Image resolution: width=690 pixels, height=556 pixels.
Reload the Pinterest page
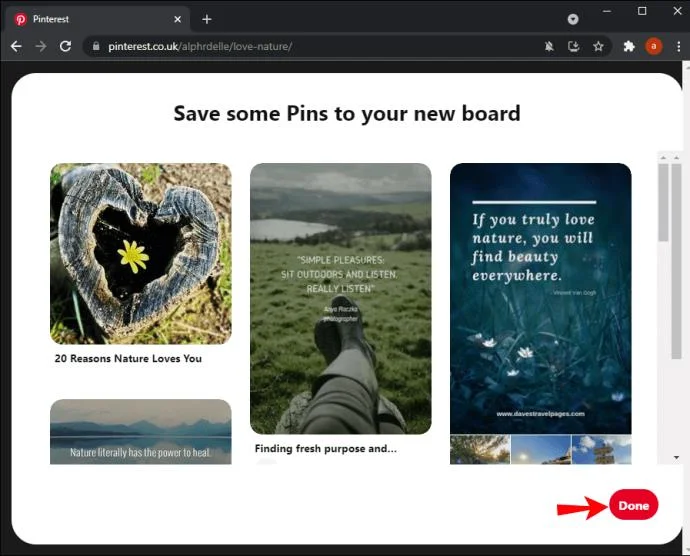(66, 46)
